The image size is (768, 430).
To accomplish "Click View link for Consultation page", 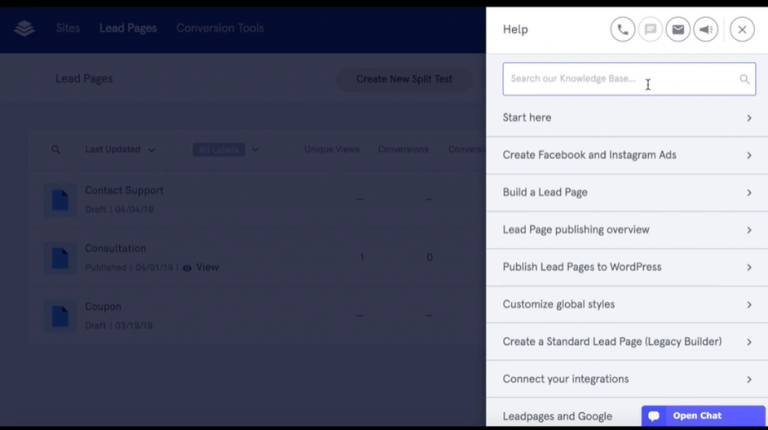I will click(207, 267).
